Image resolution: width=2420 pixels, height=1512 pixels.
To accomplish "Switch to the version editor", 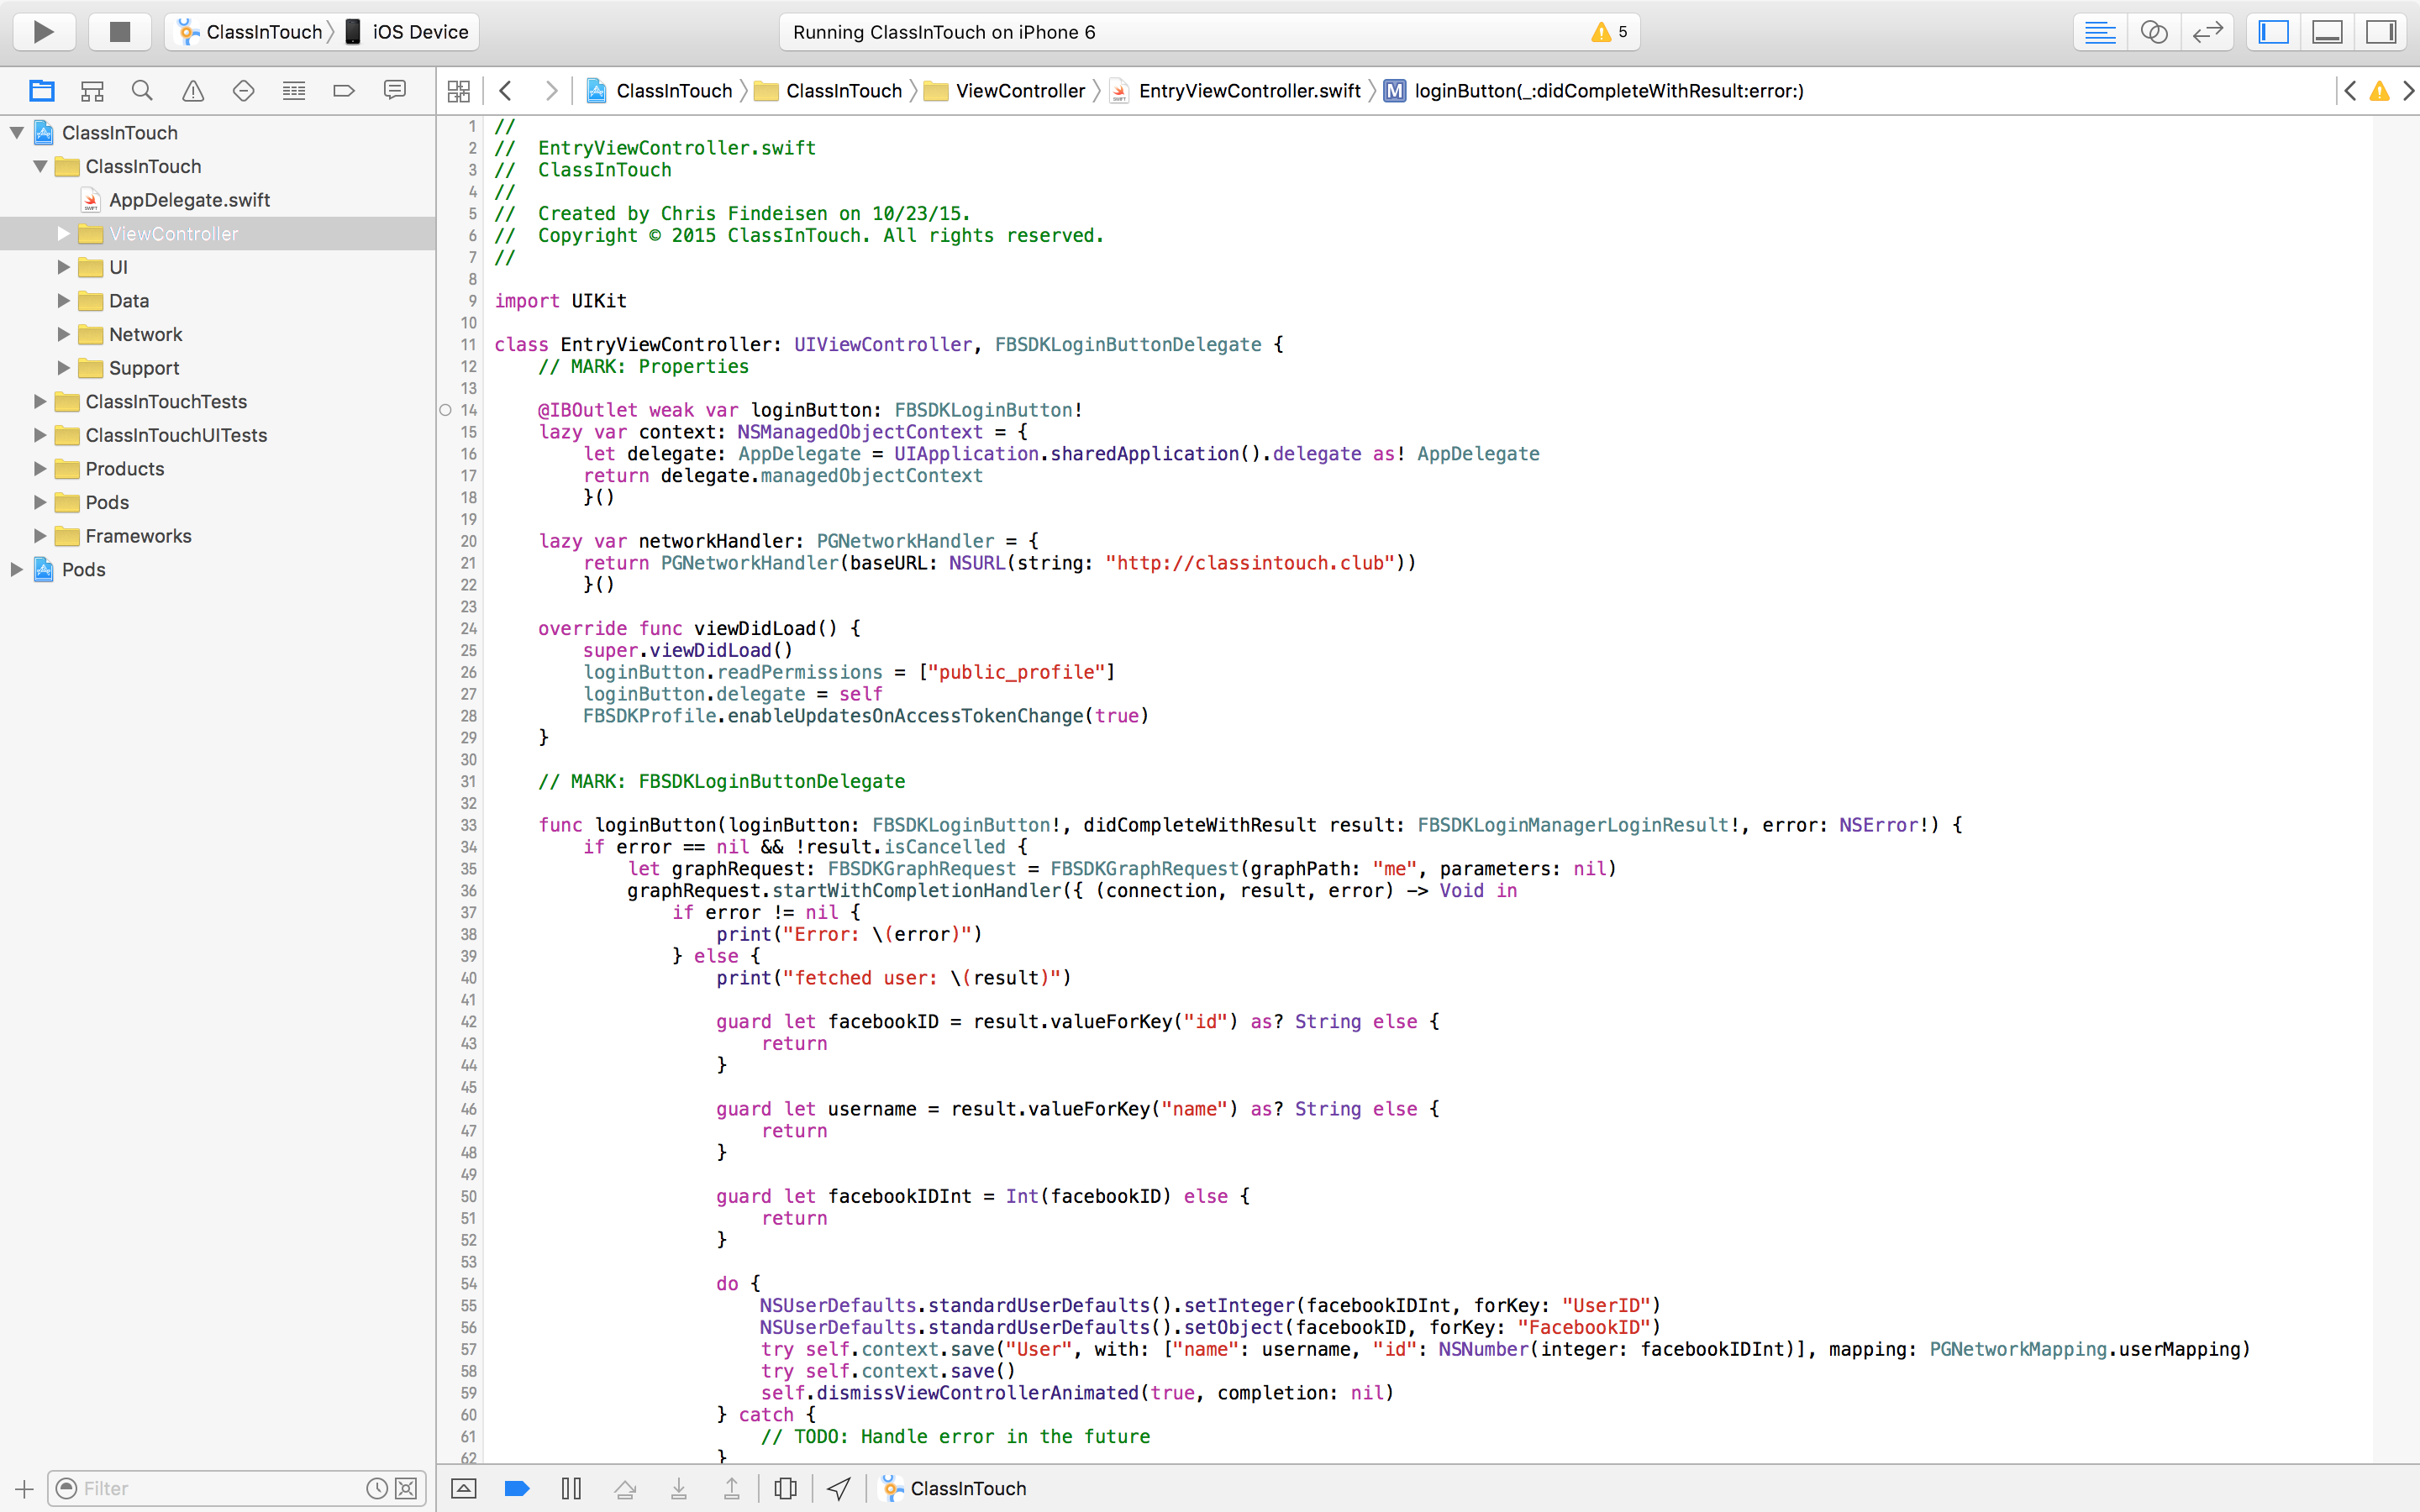I will [2207, 32].
